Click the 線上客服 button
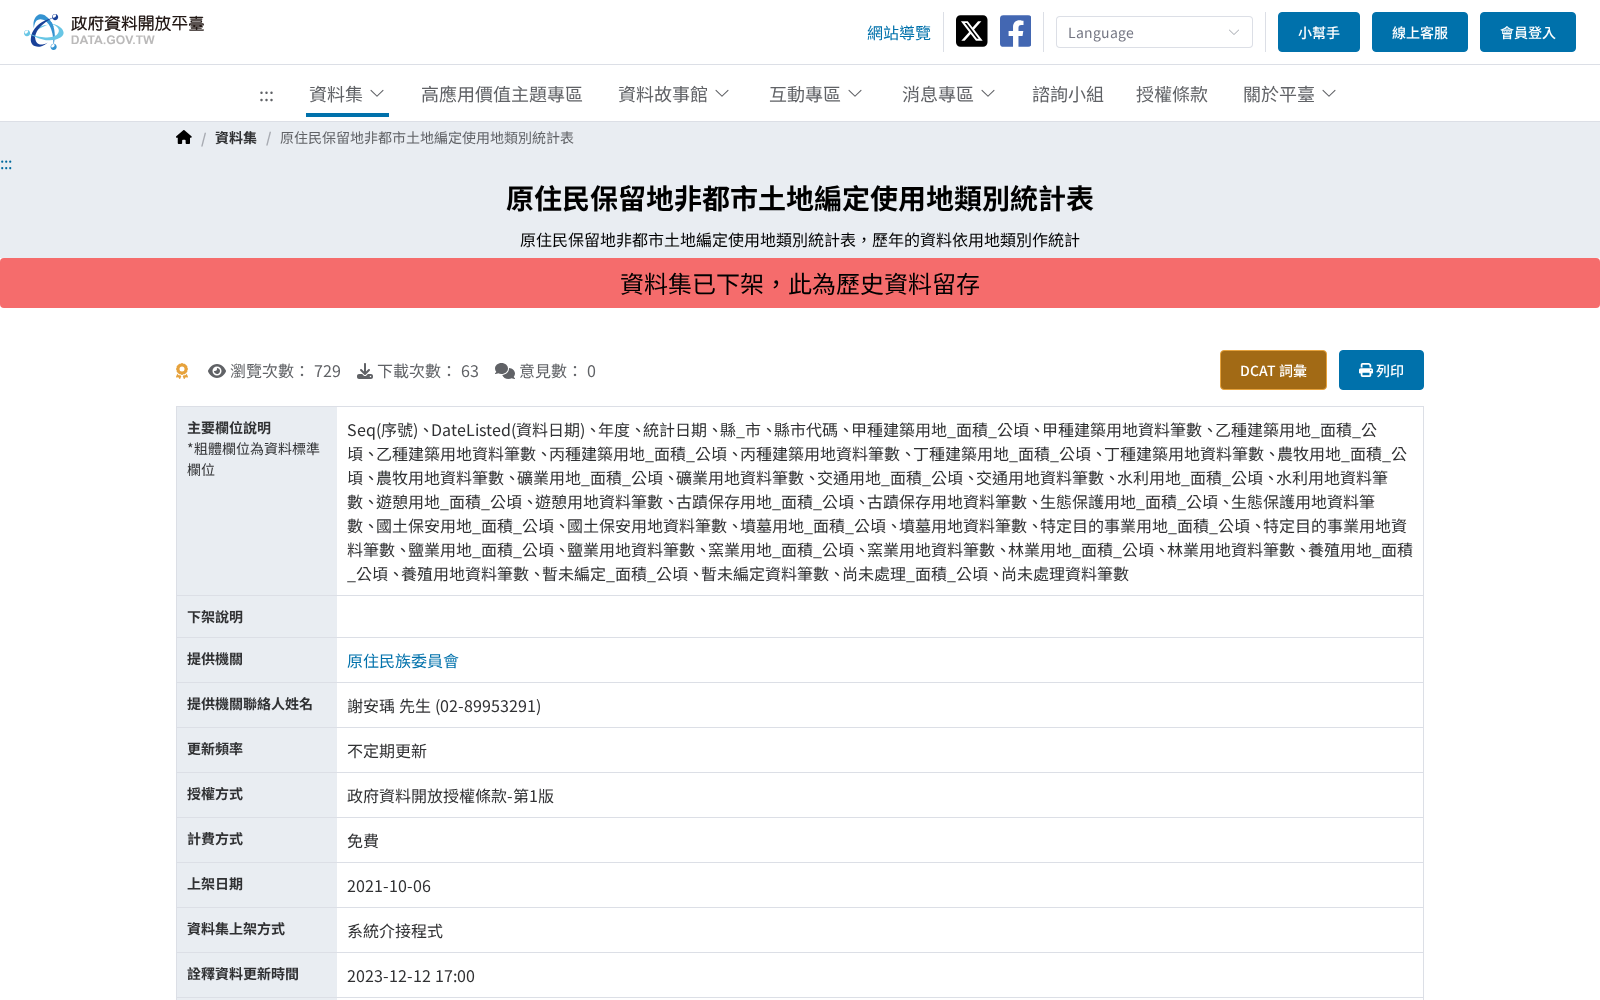This screenshot has width=1600, height=1000. pos(1420,32)
